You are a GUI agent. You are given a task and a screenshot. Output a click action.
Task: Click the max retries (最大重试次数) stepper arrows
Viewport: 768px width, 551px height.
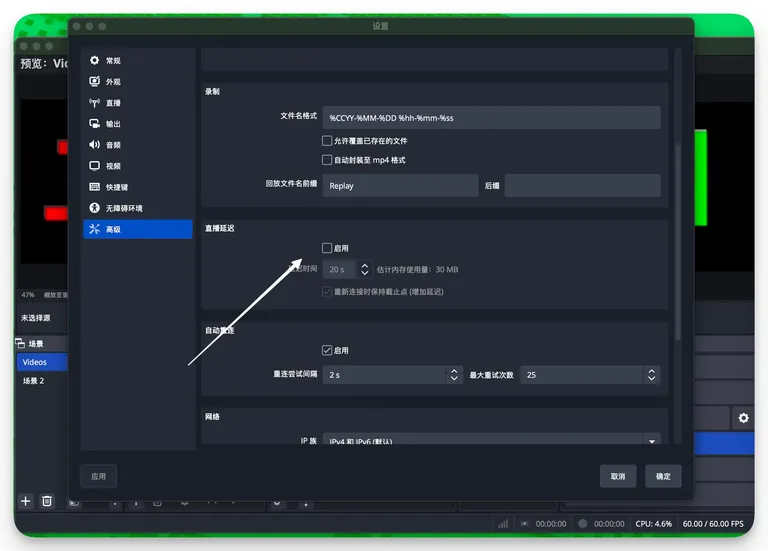[652, 375]
